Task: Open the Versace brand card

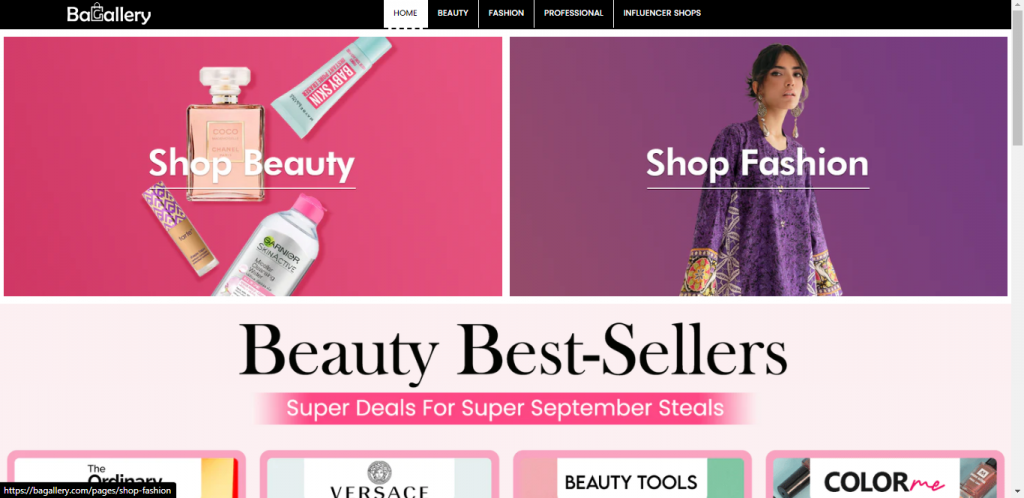Action: 379,475
